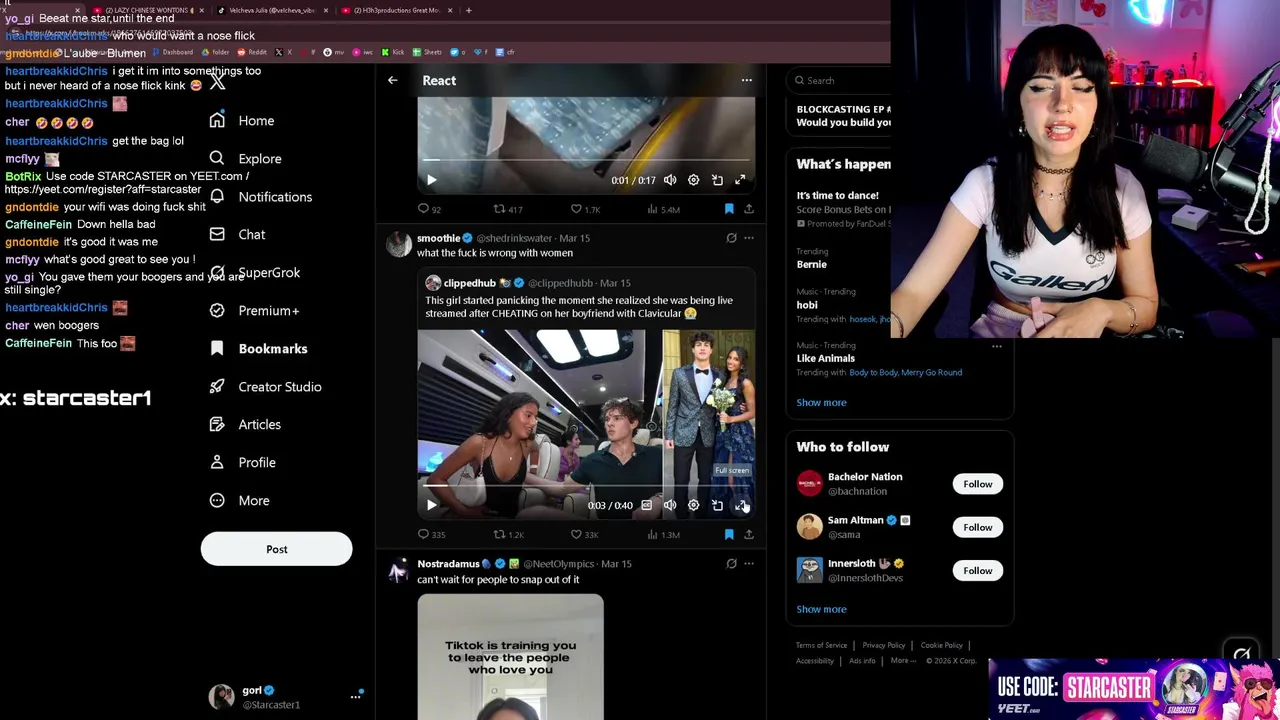Open Creator Studio
Image resolution: width=1280 pixels, height=720 pixels.
[x=266, y=387]
